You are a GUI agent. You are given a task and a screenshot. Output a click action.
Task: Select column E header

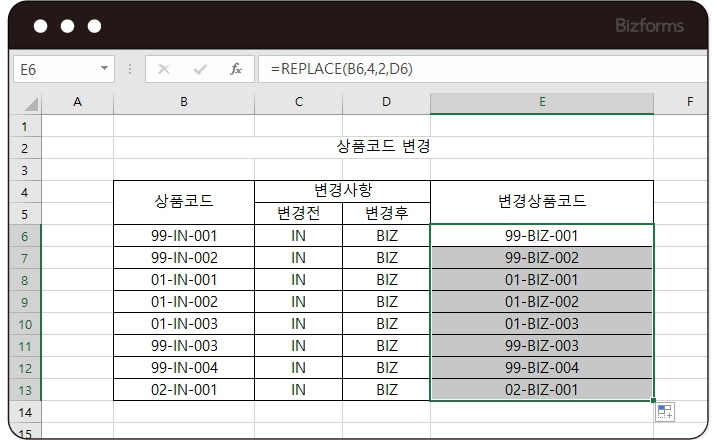click(x=542, y=102)
